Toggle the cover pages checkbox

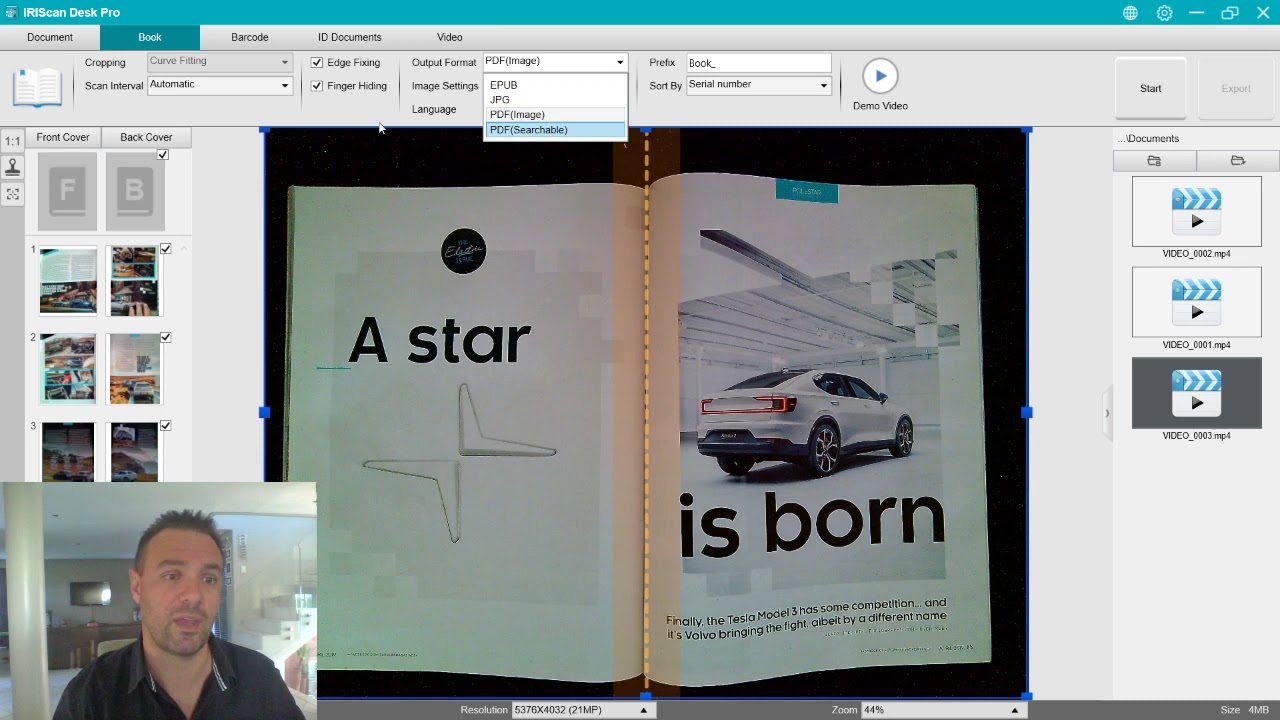point(163,155)
